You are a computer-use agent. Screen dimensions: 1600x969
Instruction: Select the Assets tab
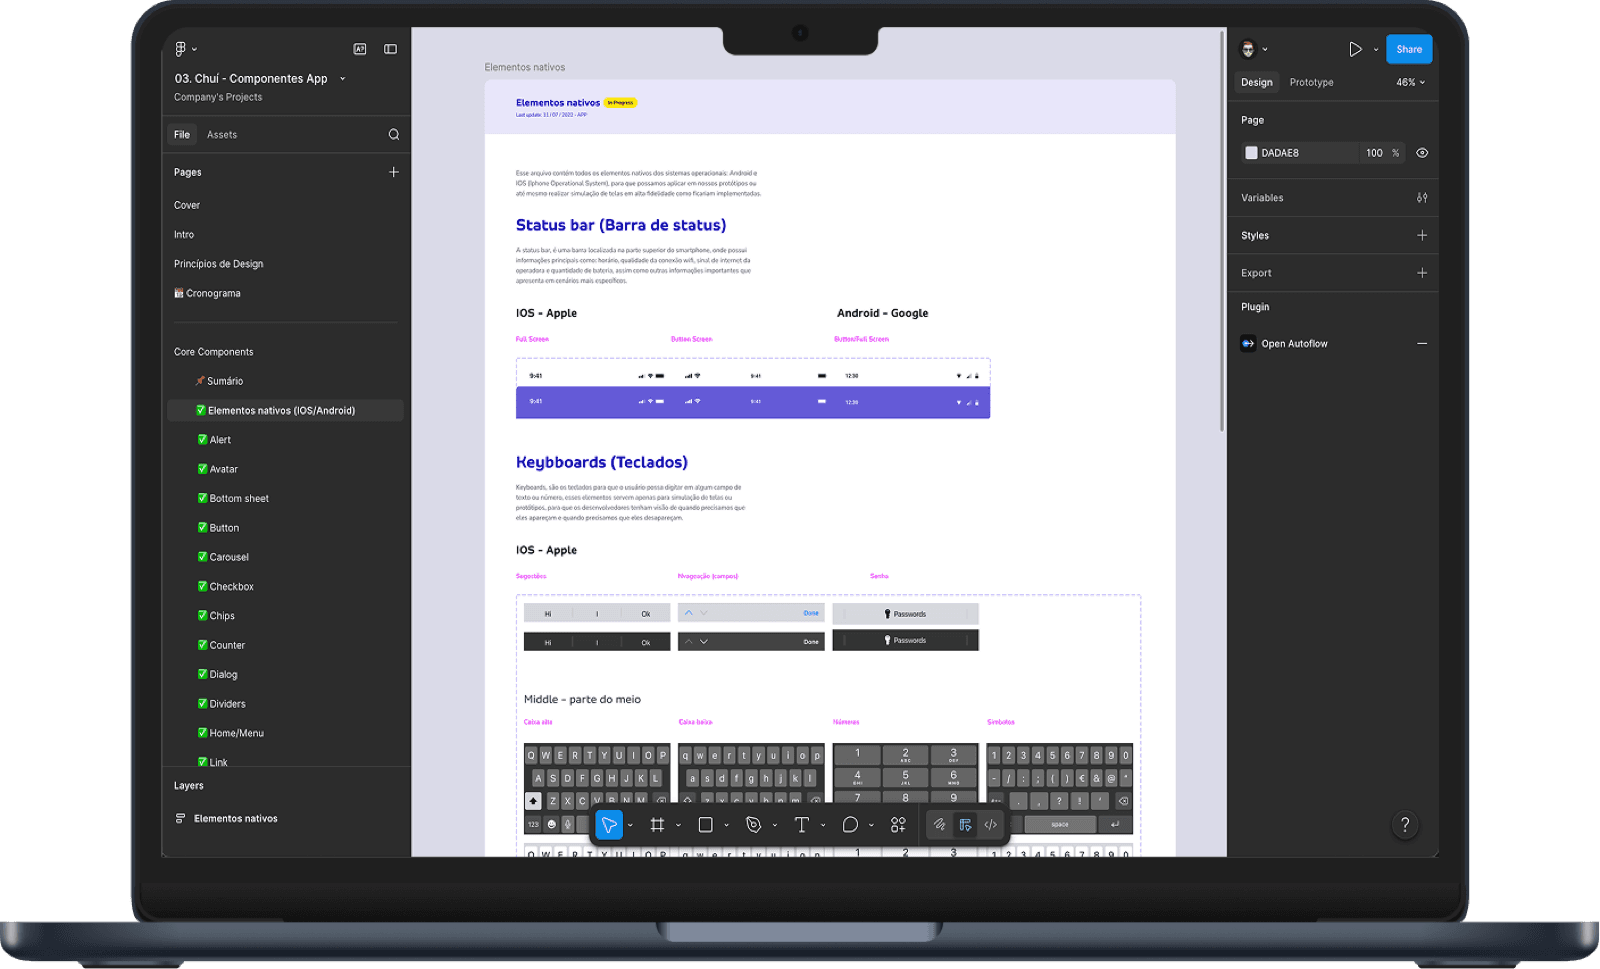(x=222, y=134)
